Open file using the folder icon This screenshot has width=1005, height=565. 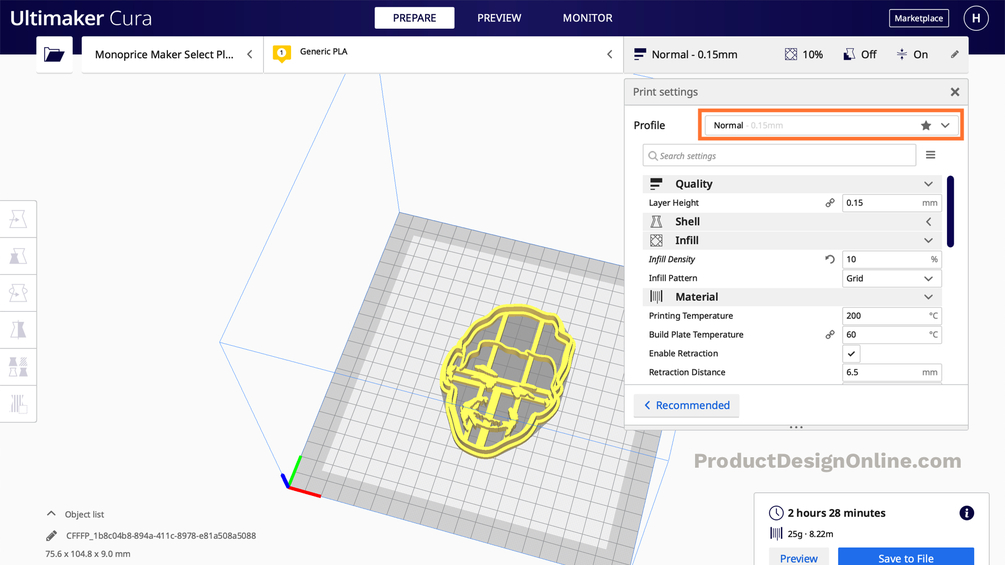tap(54, 54)
